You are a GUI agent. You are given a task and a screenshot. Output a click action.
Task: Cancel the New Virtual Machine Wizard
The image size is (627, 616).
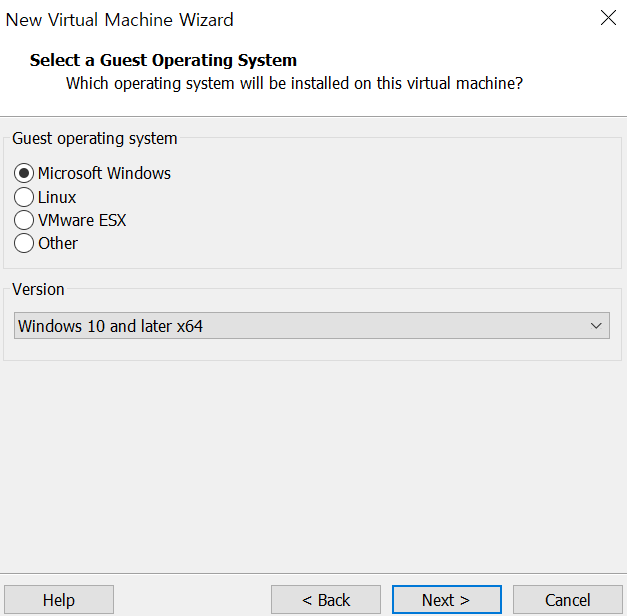click(567, 600)
